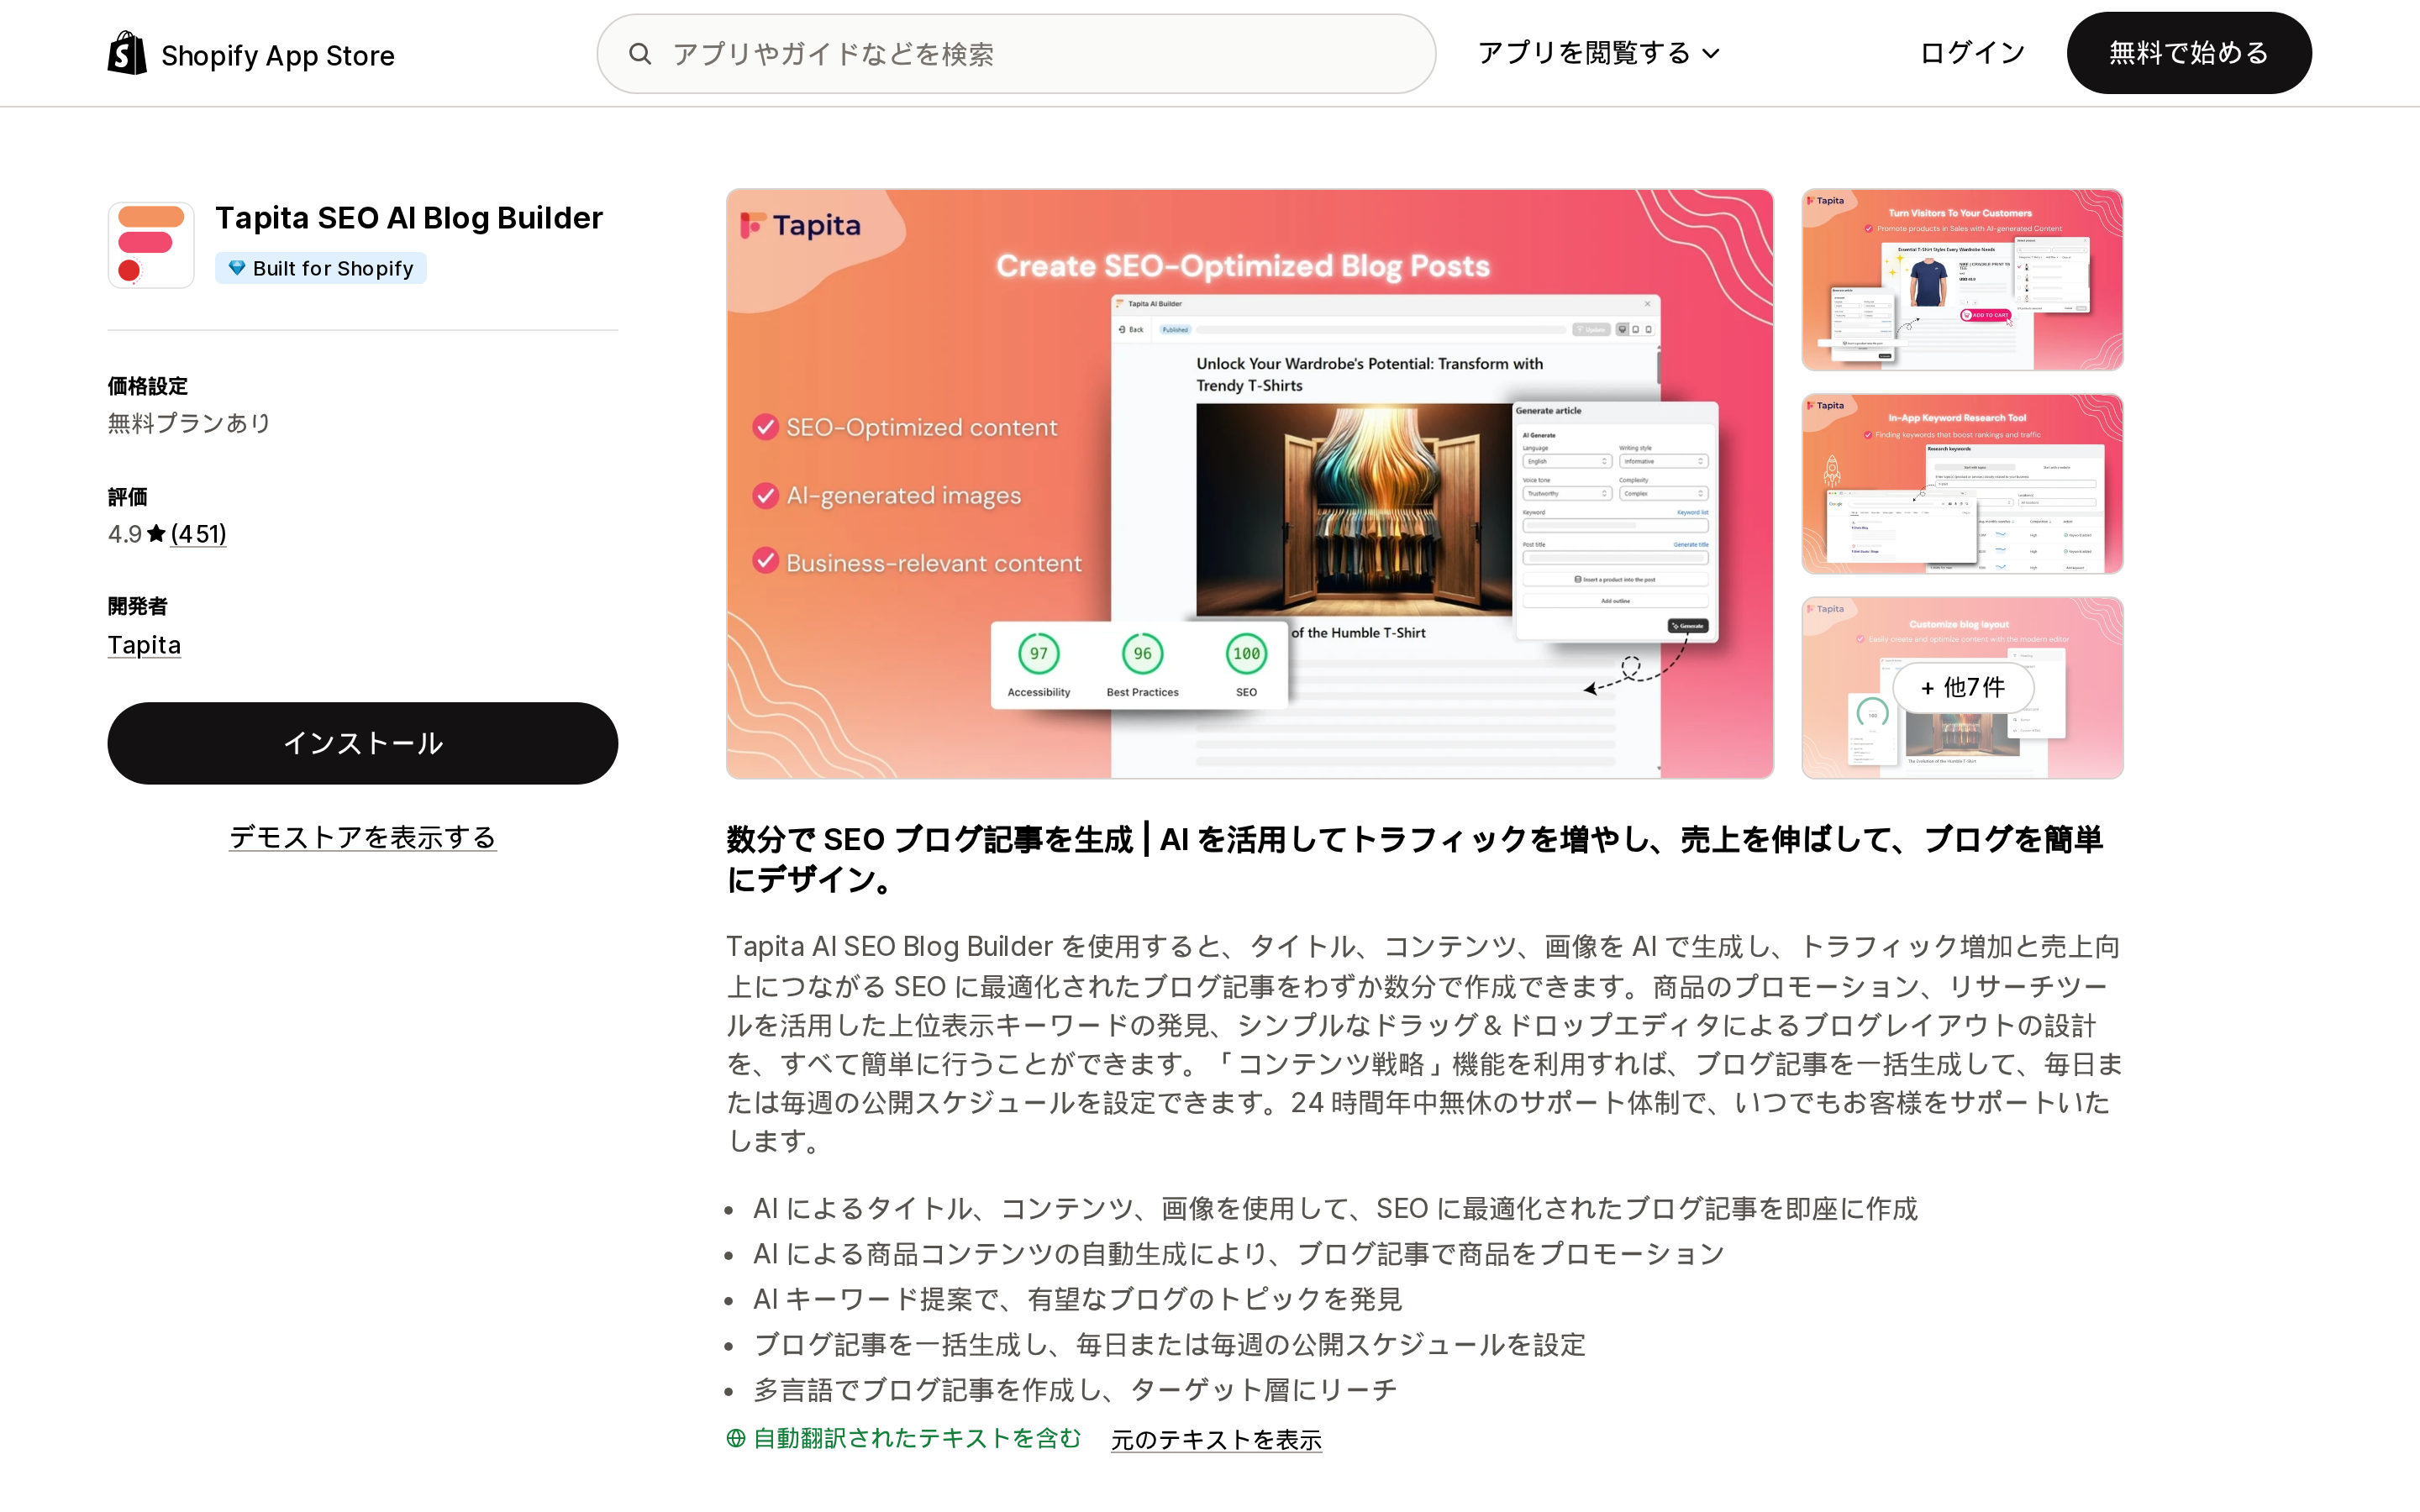Click the 4.9 rating value

tap(125, 534)
